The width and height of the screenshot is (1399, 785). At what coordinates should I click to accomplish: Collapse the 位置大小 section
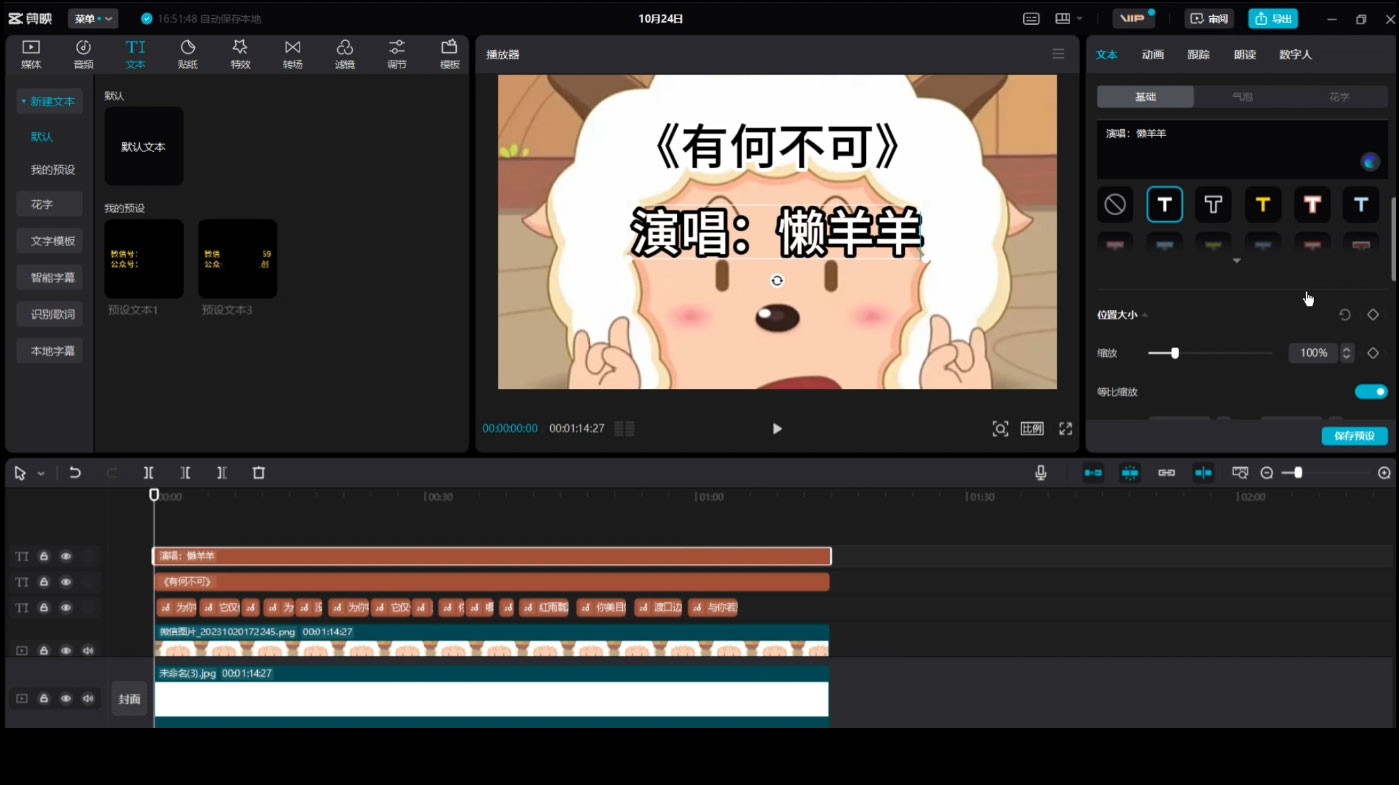coord(1146,313)
